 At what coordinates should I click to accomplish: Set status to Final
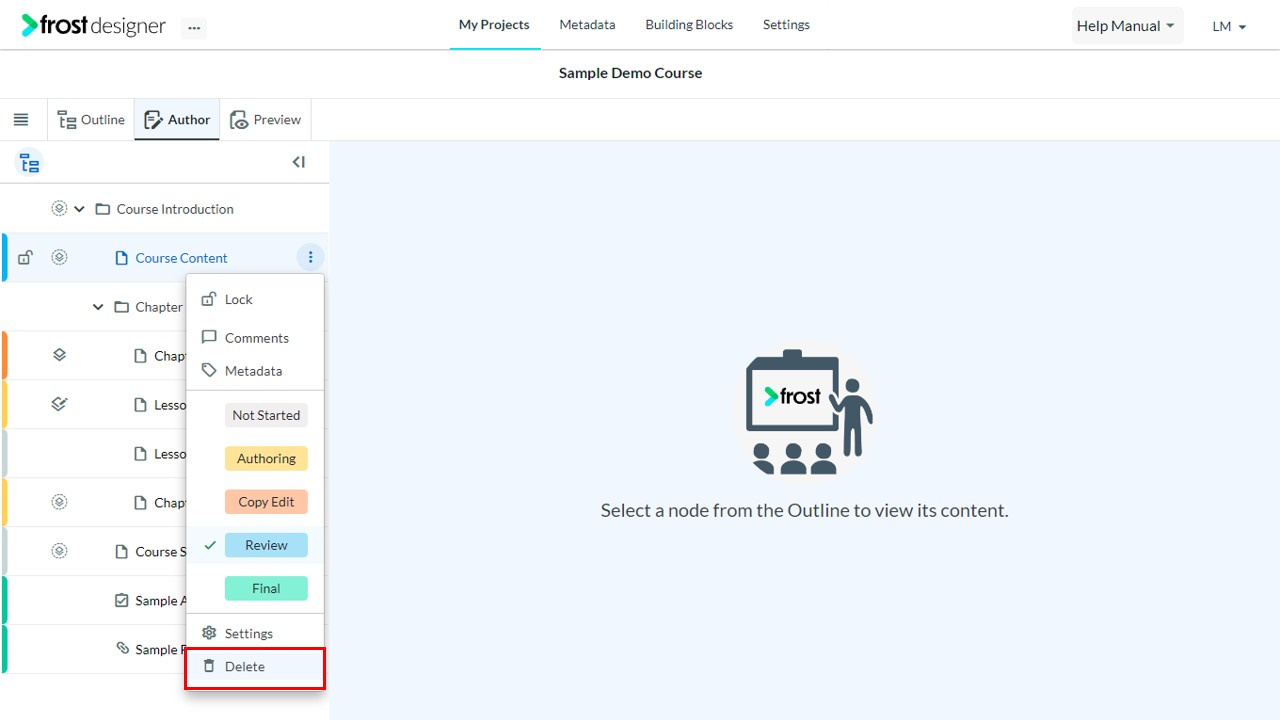tap(266, 588)
